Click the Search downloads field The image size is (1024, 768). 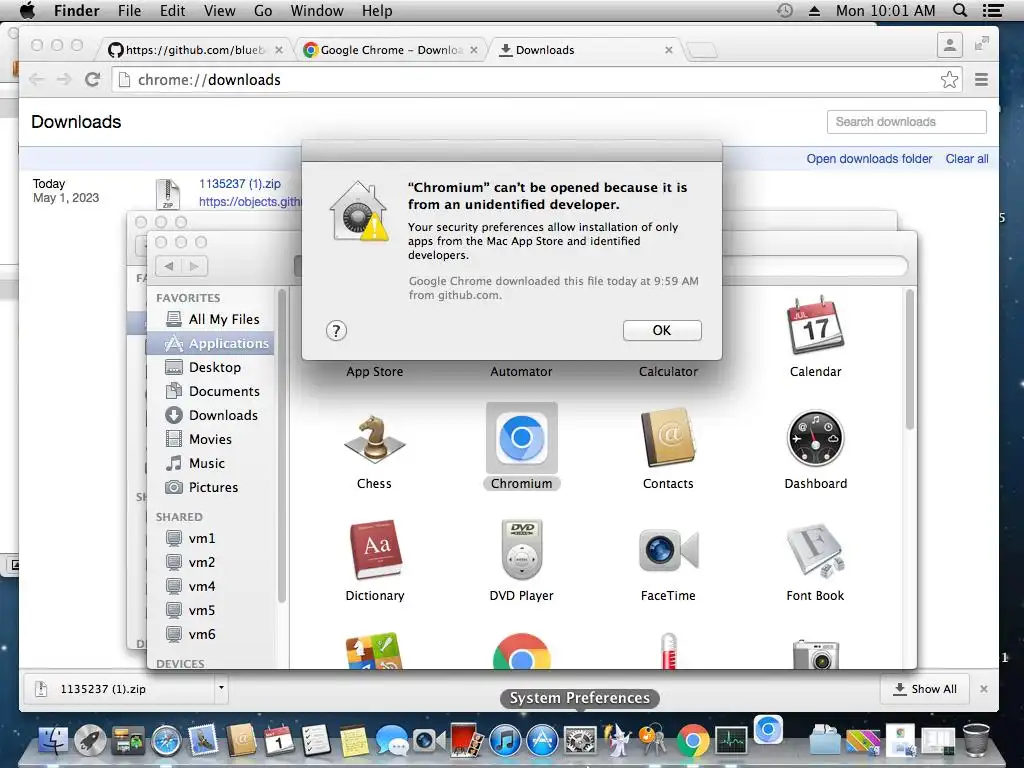906,122
